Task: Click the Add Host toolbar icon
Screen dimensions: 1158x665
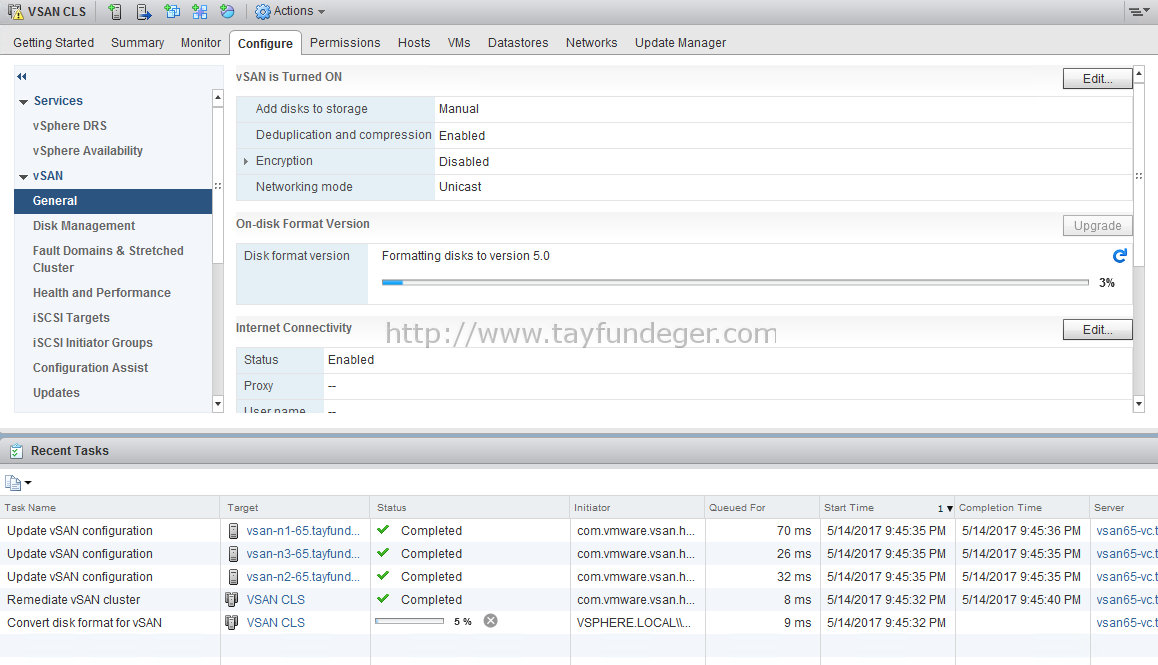Action: (114, 11)
